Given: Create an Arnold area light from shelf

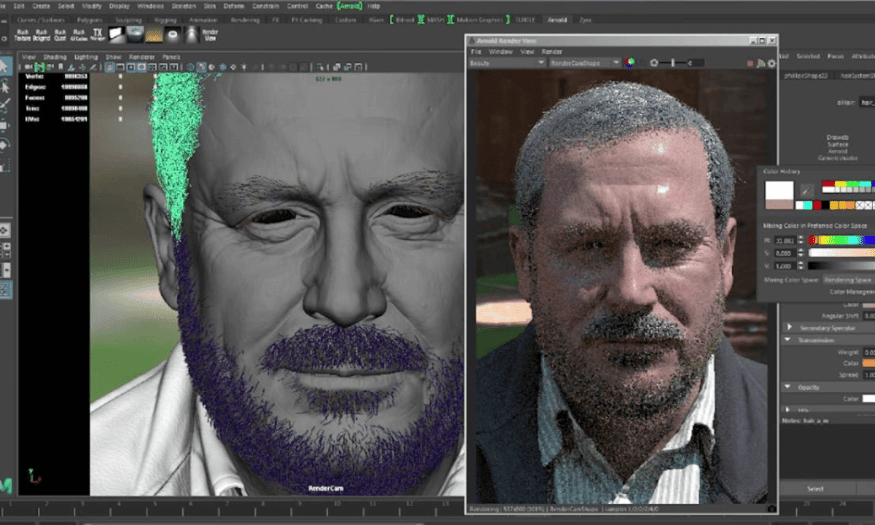Looking at the screenshot, I should tap(117, 35).
